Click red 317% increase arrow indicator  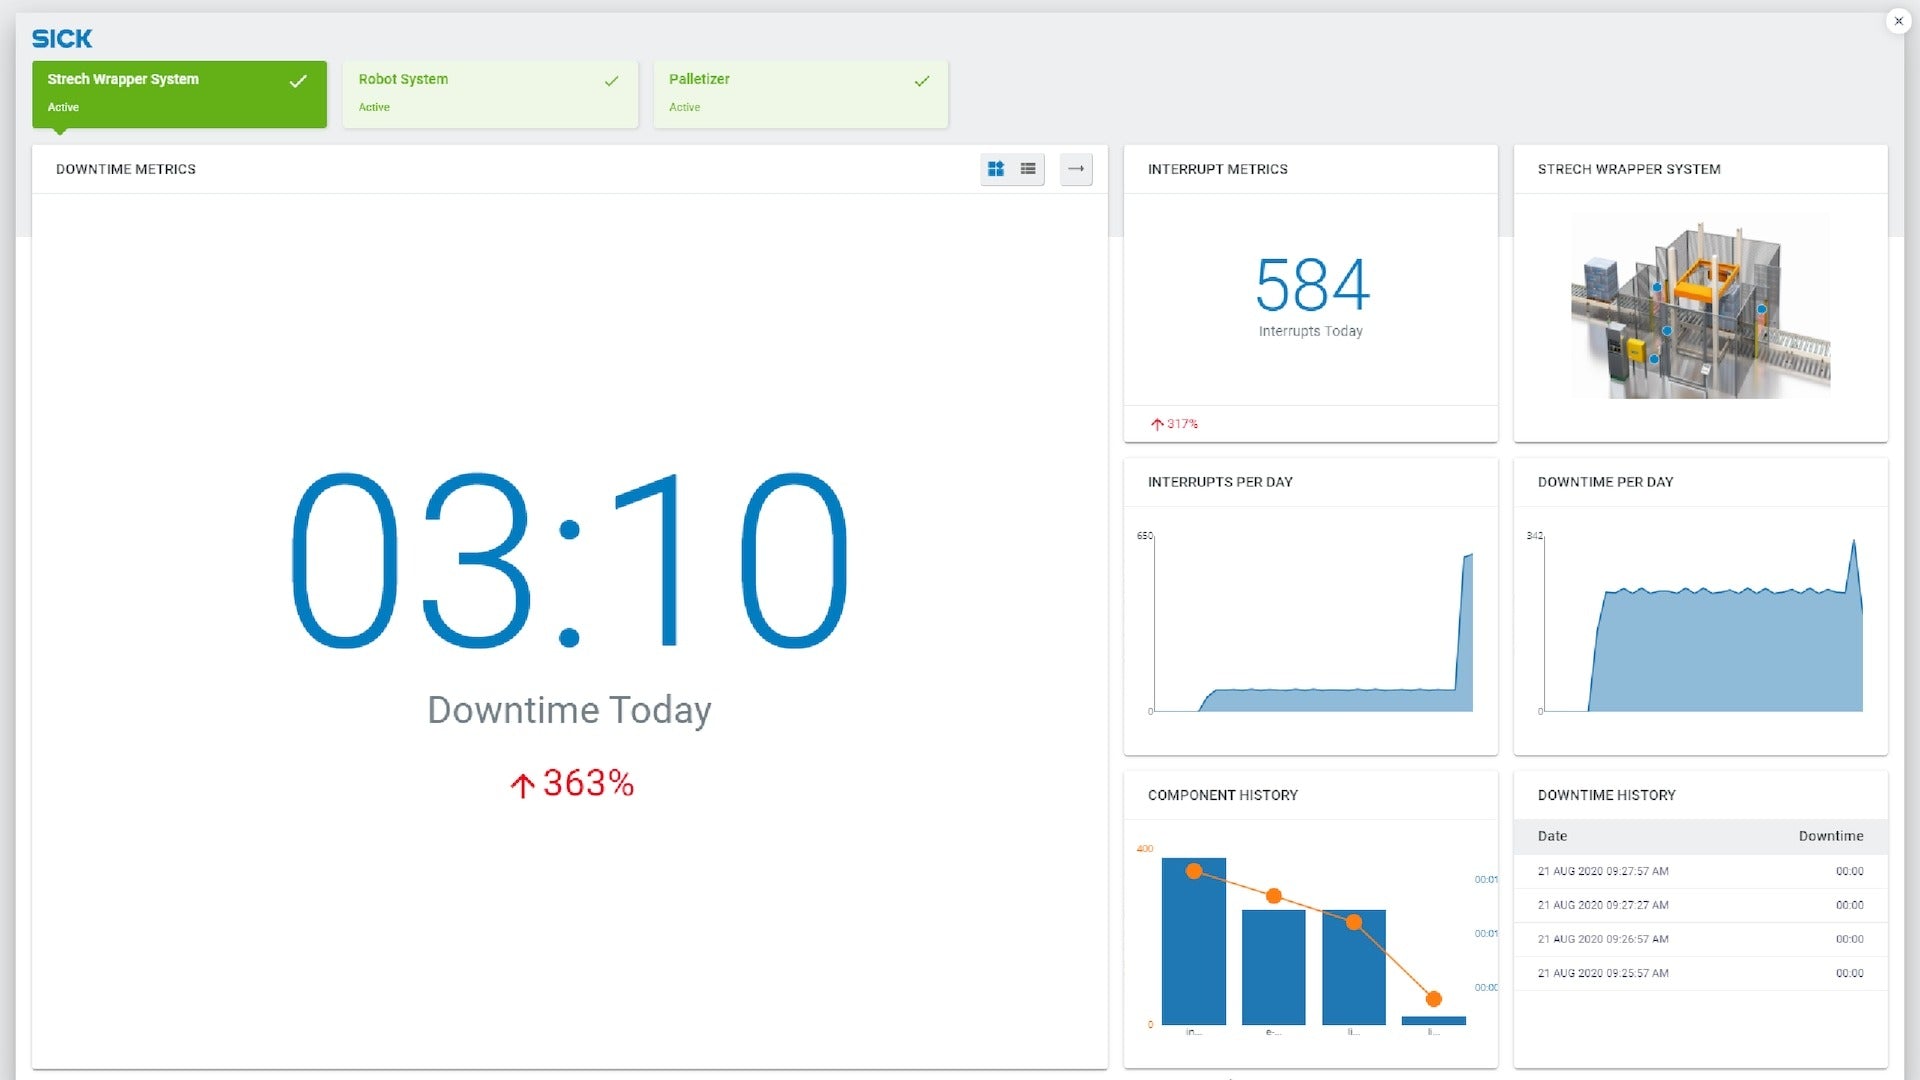tap(1157, 424)
